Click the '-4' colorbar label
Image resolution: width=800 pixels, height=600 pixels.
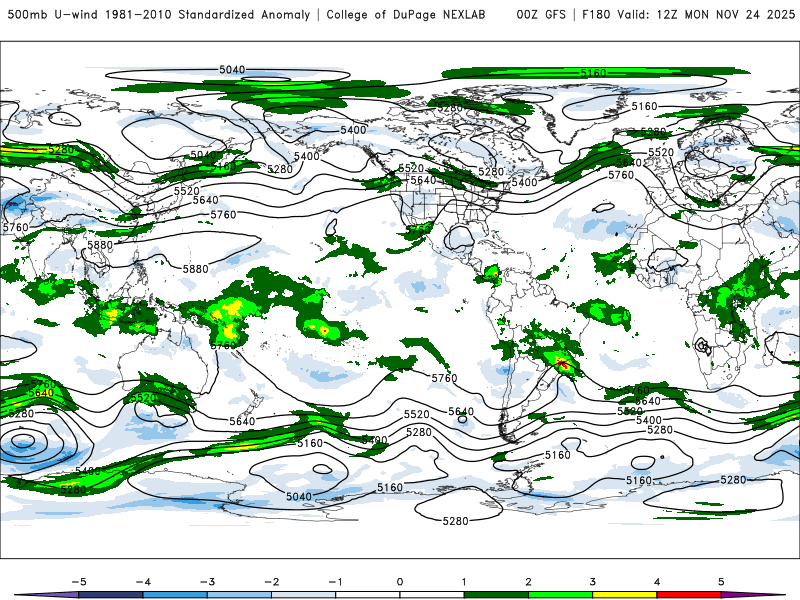143,582
